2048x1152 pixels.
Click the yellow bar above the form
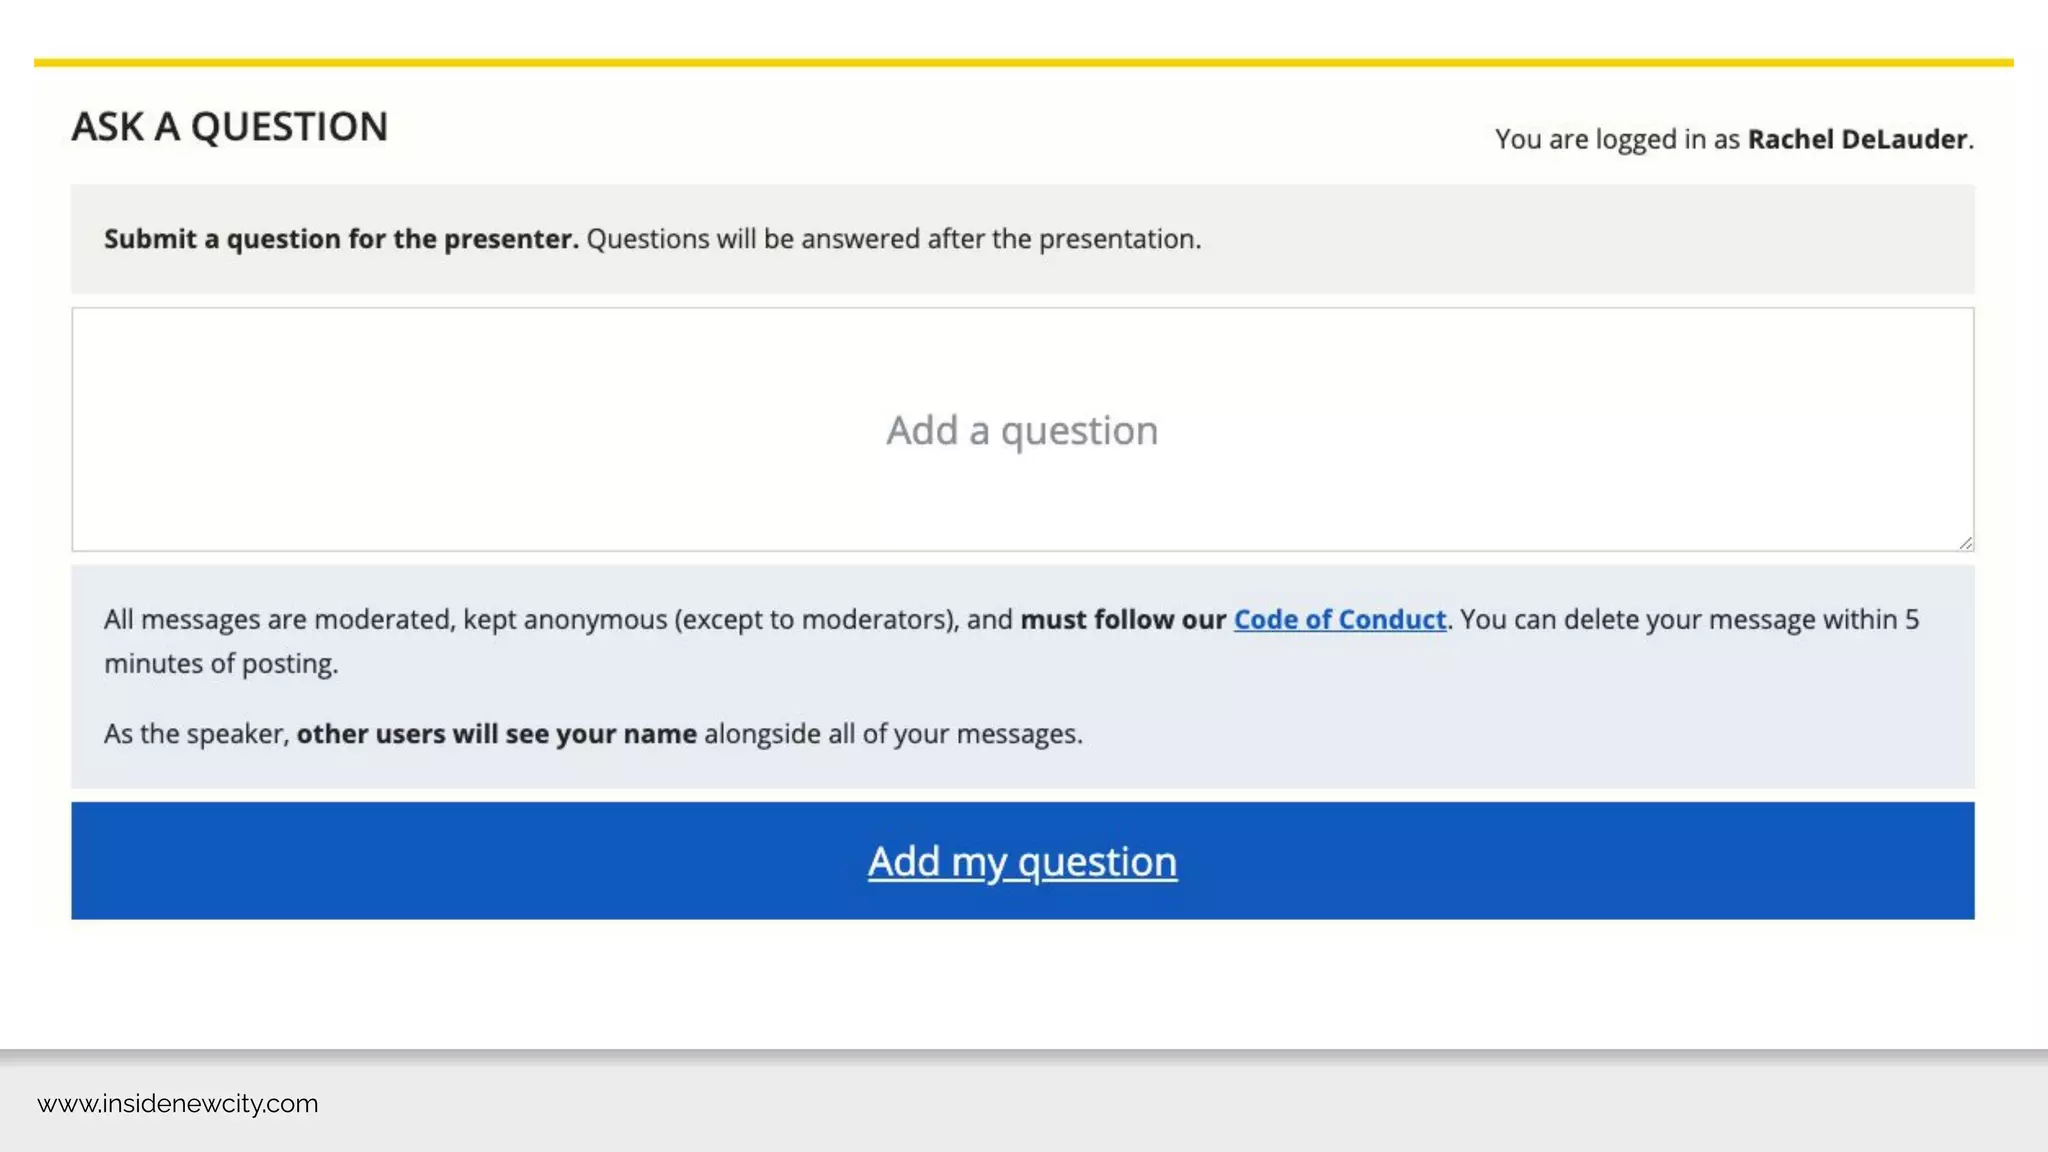pos(1022,63)
